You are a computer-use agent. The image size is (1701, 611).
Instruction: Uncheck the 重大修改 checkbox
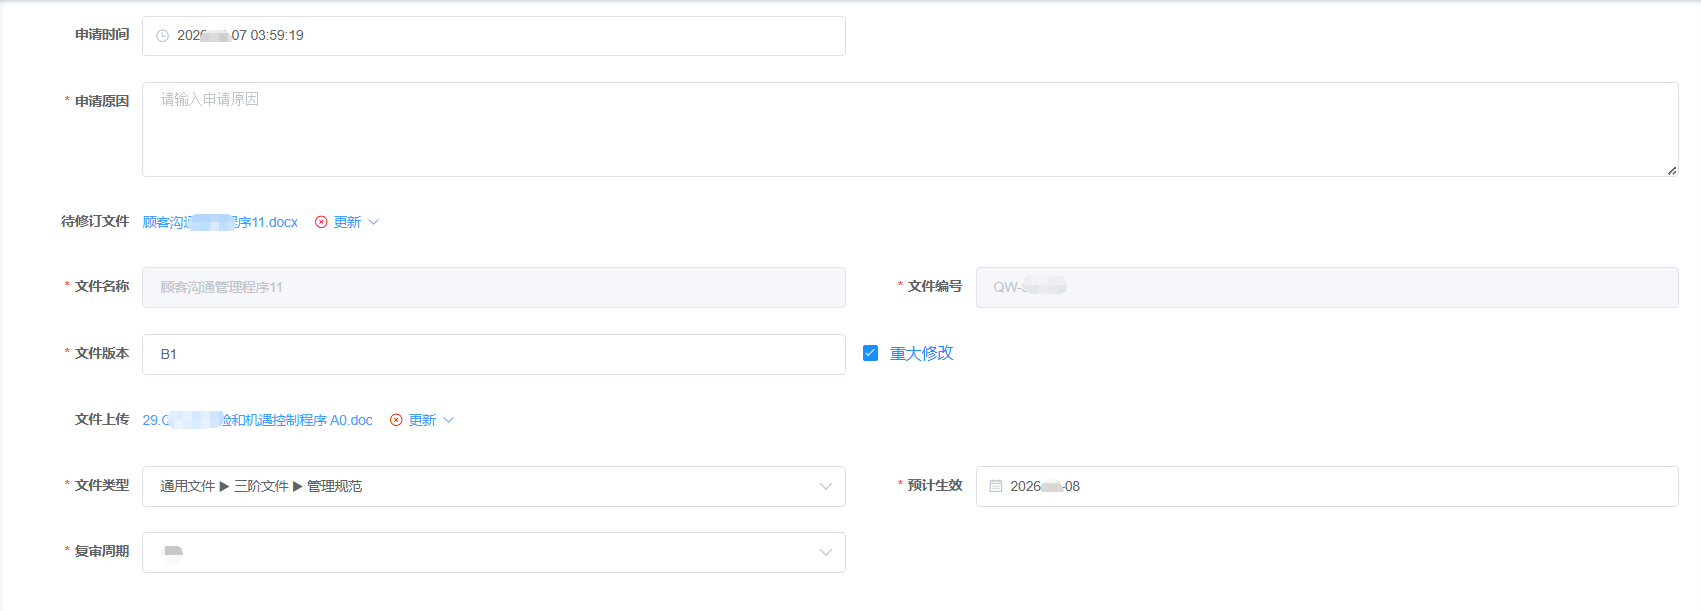click(x=870, y=353)
